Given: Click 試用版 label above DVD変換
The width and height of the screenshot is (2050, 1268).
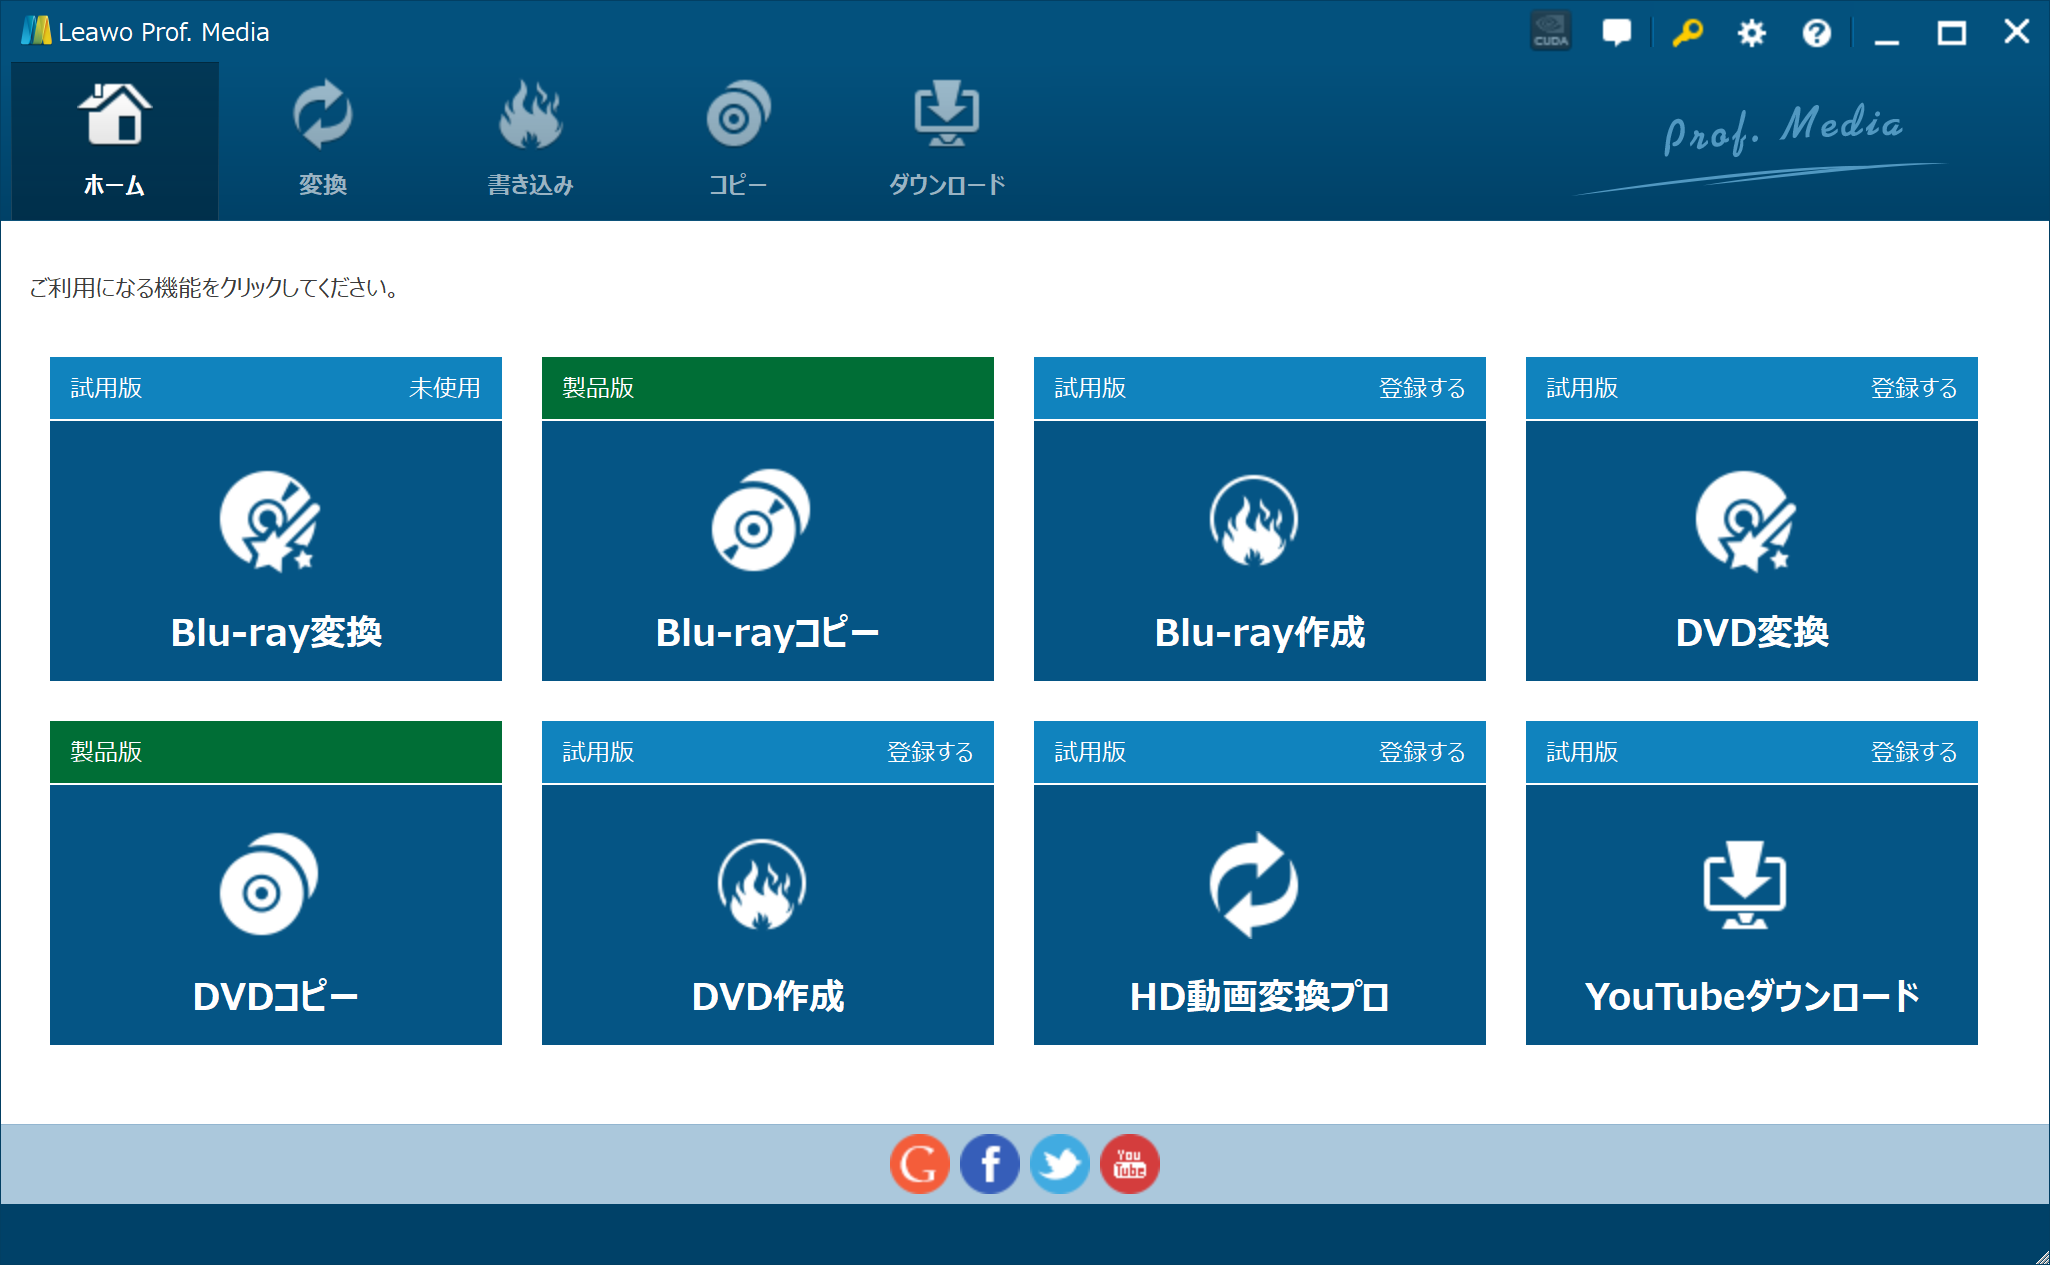Looking at the screenshot, I should tap(1582, 388).
